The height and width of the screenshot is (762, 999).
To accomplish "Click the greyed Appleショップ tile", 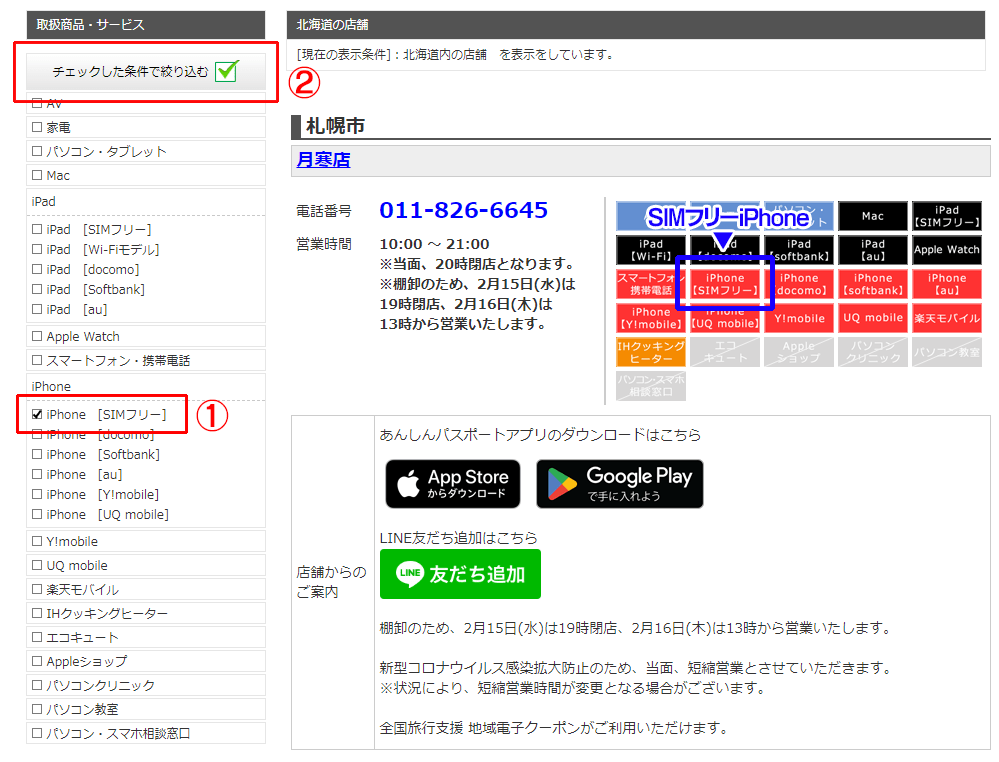I will pos(799,352).
